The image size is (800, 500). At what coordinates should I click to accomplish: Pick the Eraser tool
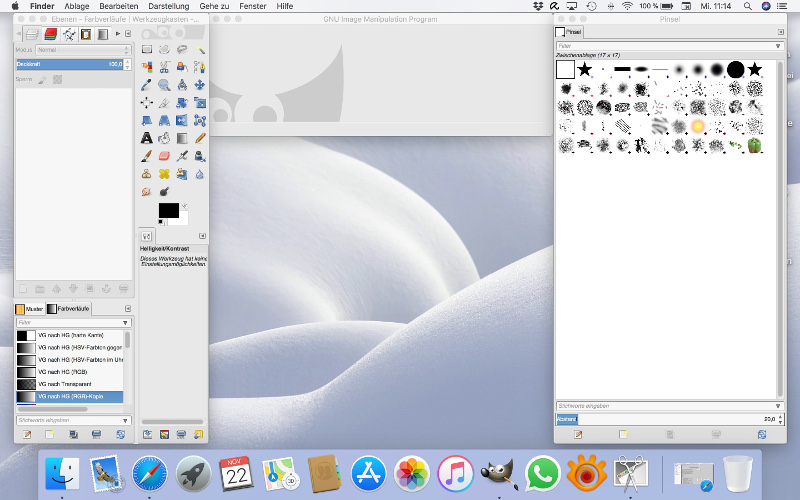[165, 156]
